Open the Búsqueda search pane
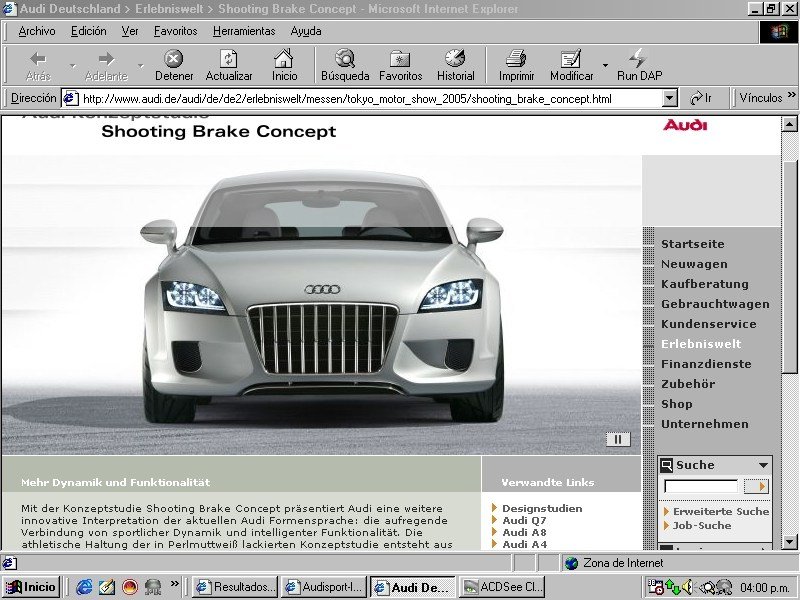Image resolution: width=800 pixels, height=600 pixels. [345, 65]
